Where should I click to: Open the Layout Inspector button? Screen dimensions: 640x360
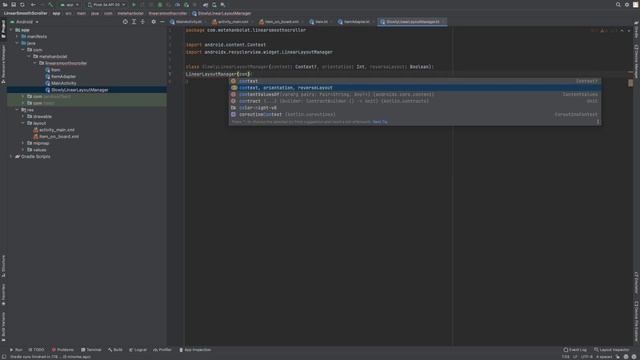coord(612,350)
